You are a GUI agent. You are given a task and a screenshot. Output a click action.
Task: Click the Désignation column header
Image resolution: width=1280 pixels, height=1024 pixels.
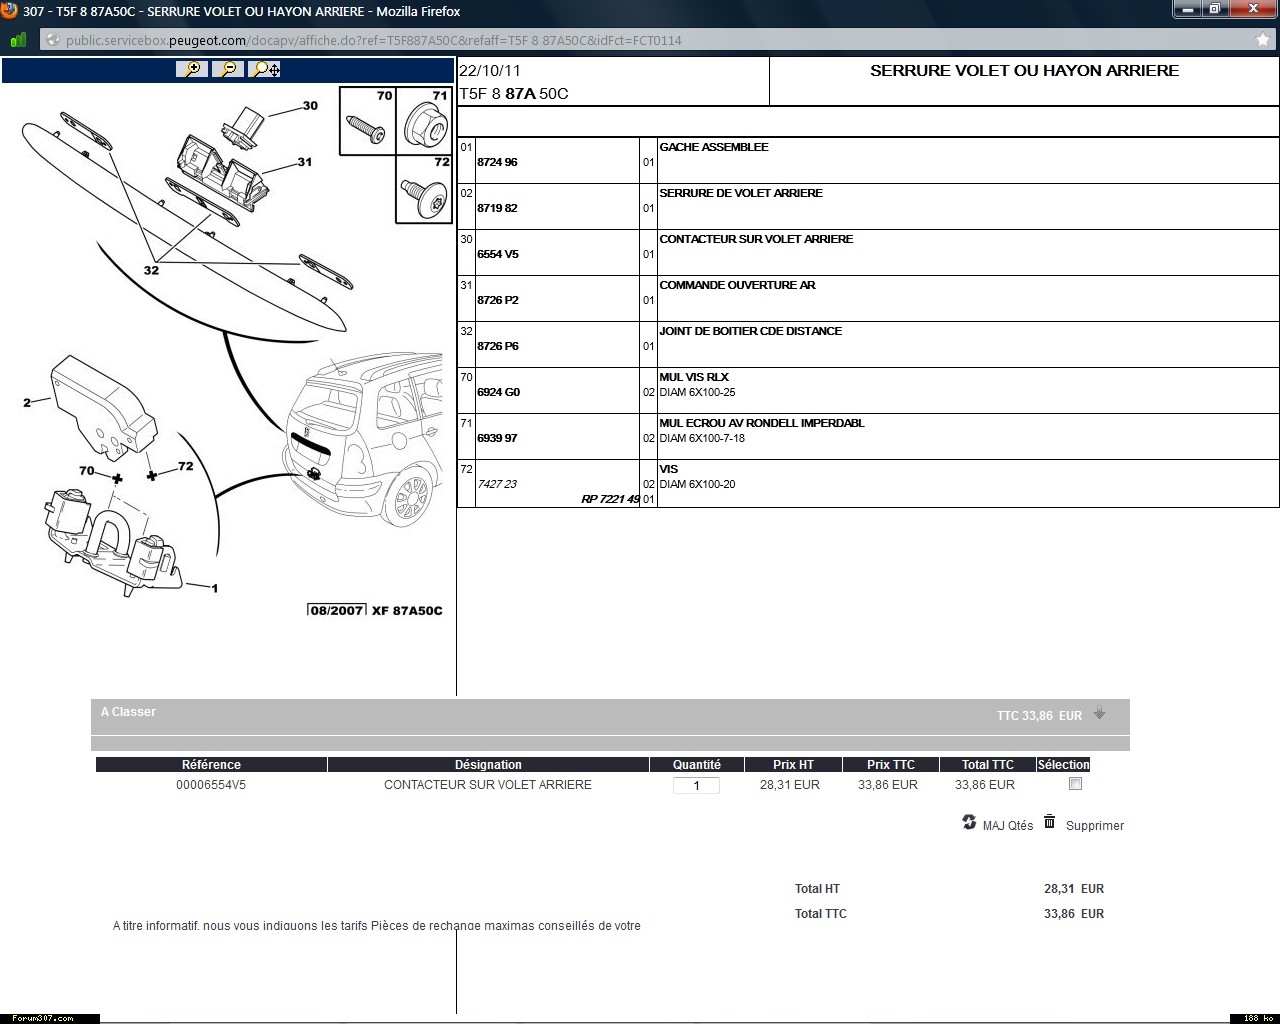pos(488,765)
